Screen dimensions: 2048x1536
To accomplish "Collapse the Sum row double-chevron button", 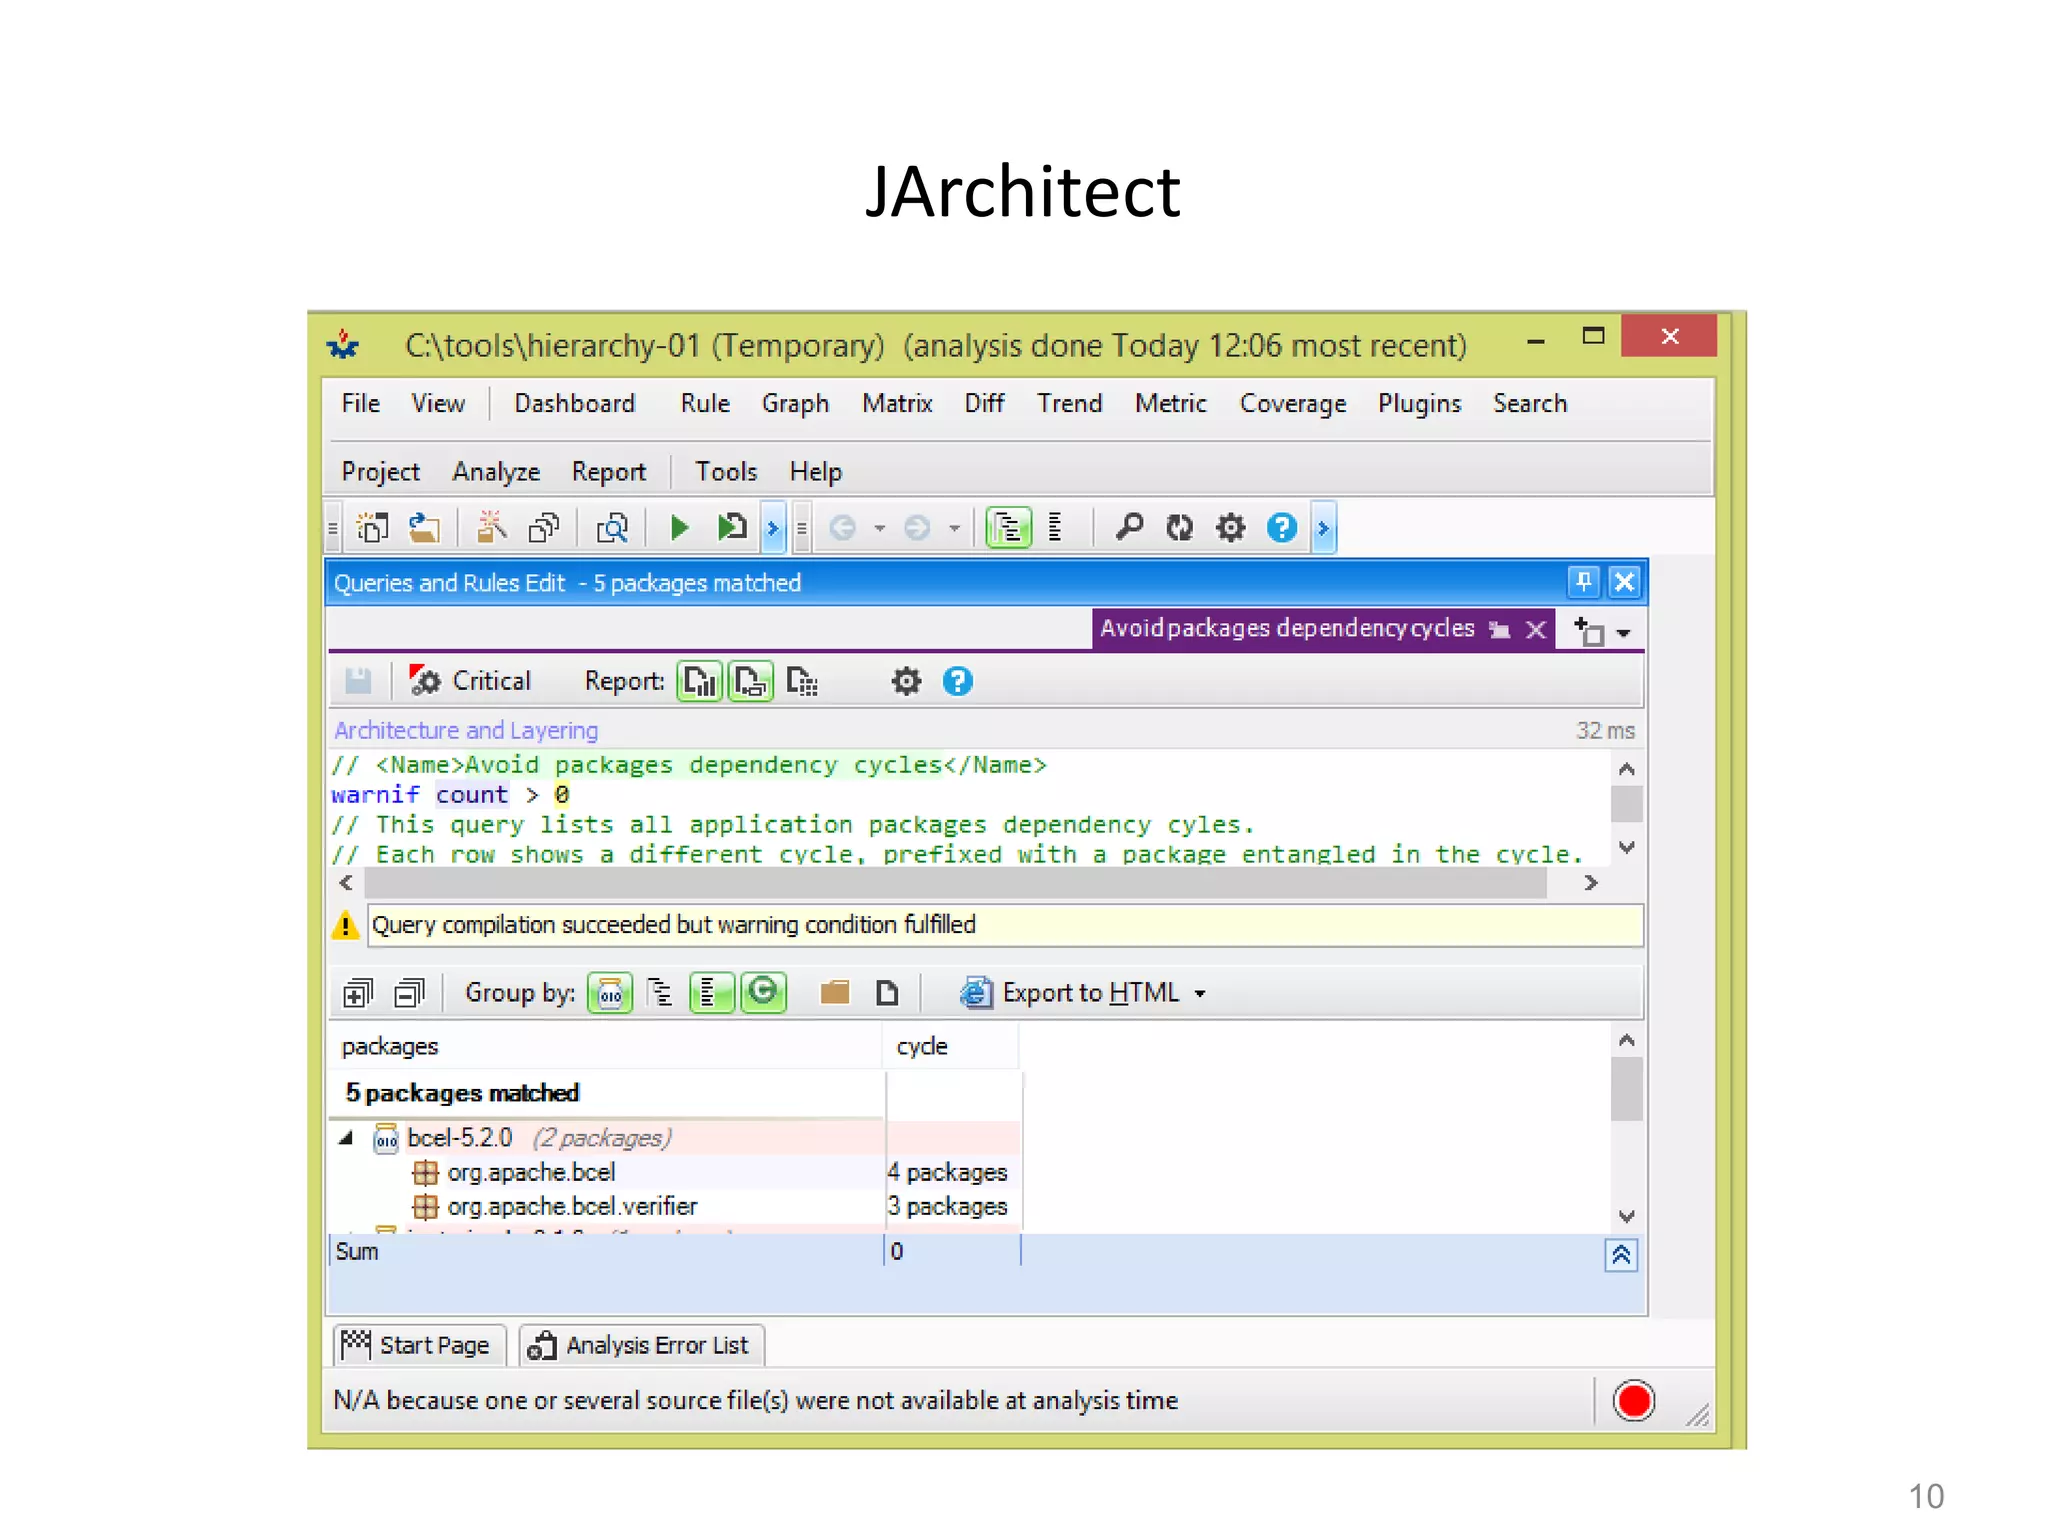I will 1621,1255.
